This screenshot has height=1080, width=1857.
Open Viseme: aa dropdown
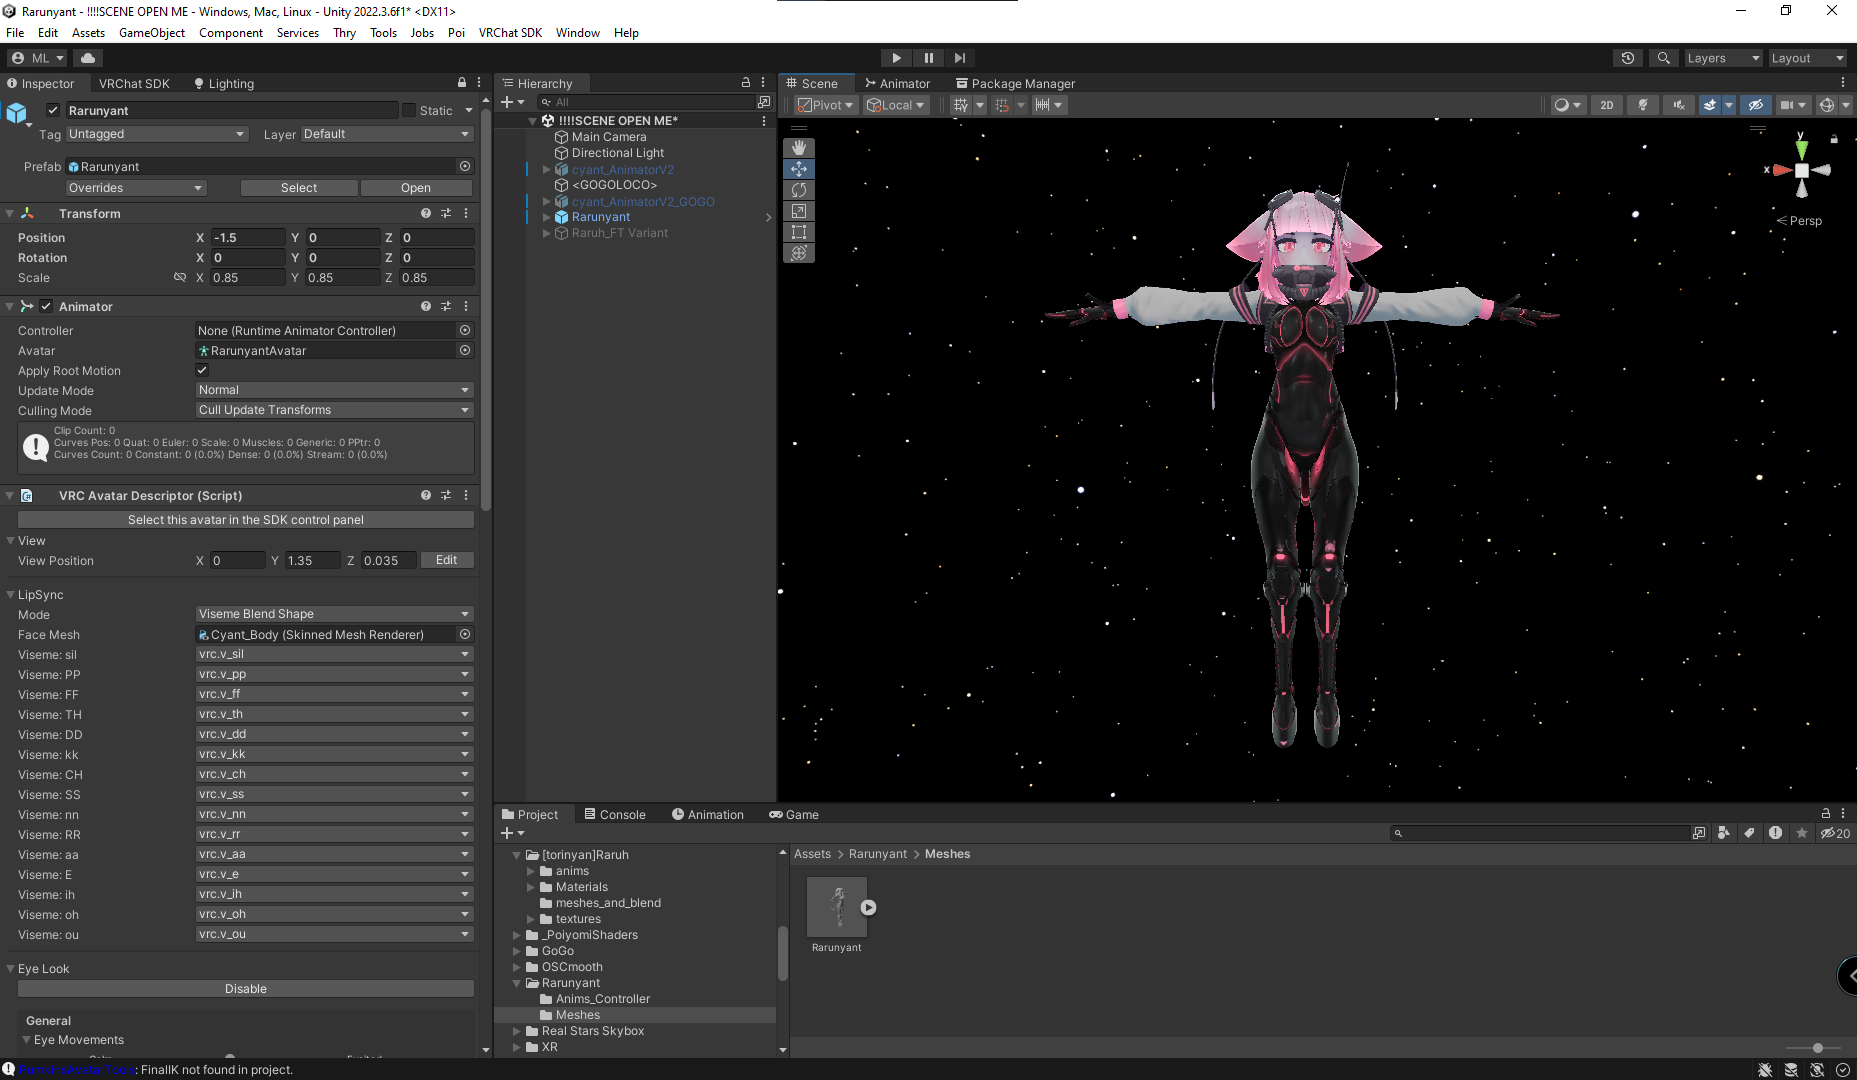(334, 854)
